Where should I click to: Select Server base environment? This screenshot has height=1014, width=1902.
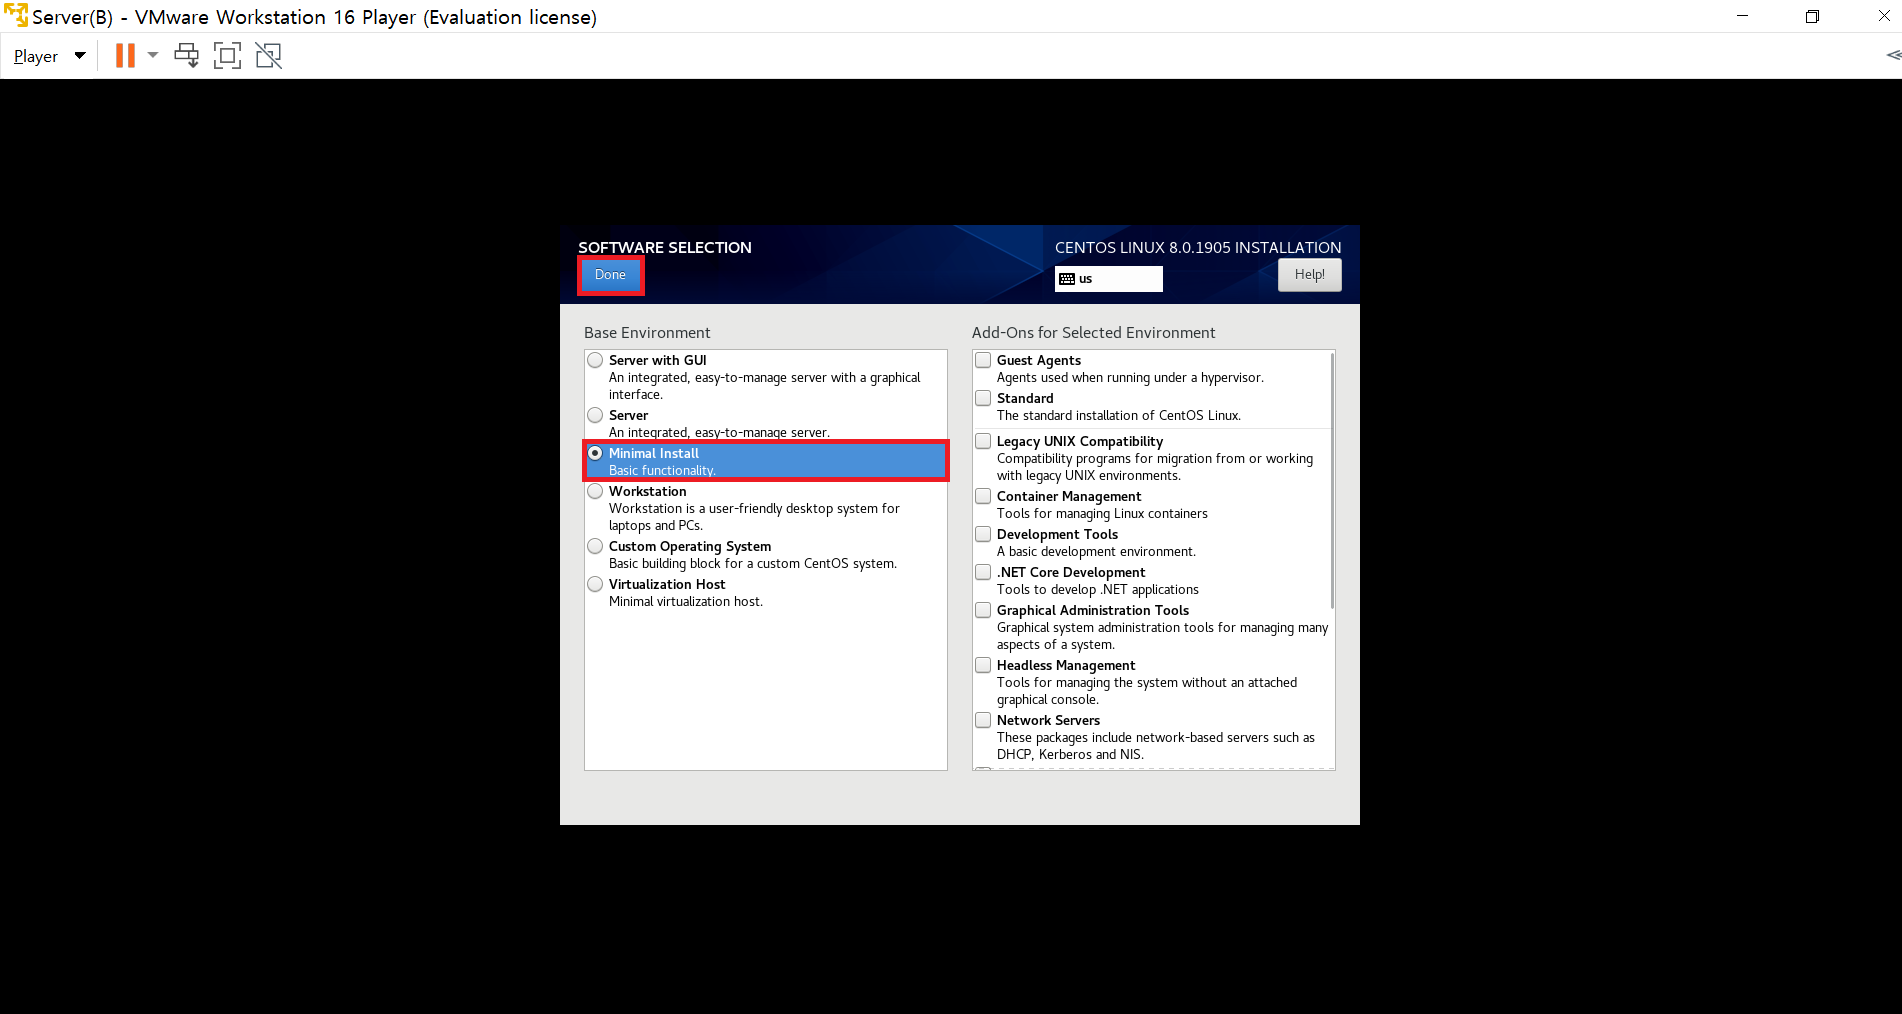(595, 415)
